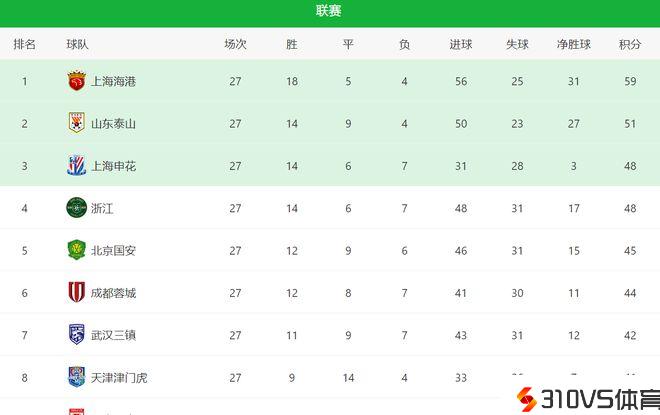Screen dimensions: 660x415
Task: Click the 进球 (Goals For) column header
Action: tap(461, 44)
